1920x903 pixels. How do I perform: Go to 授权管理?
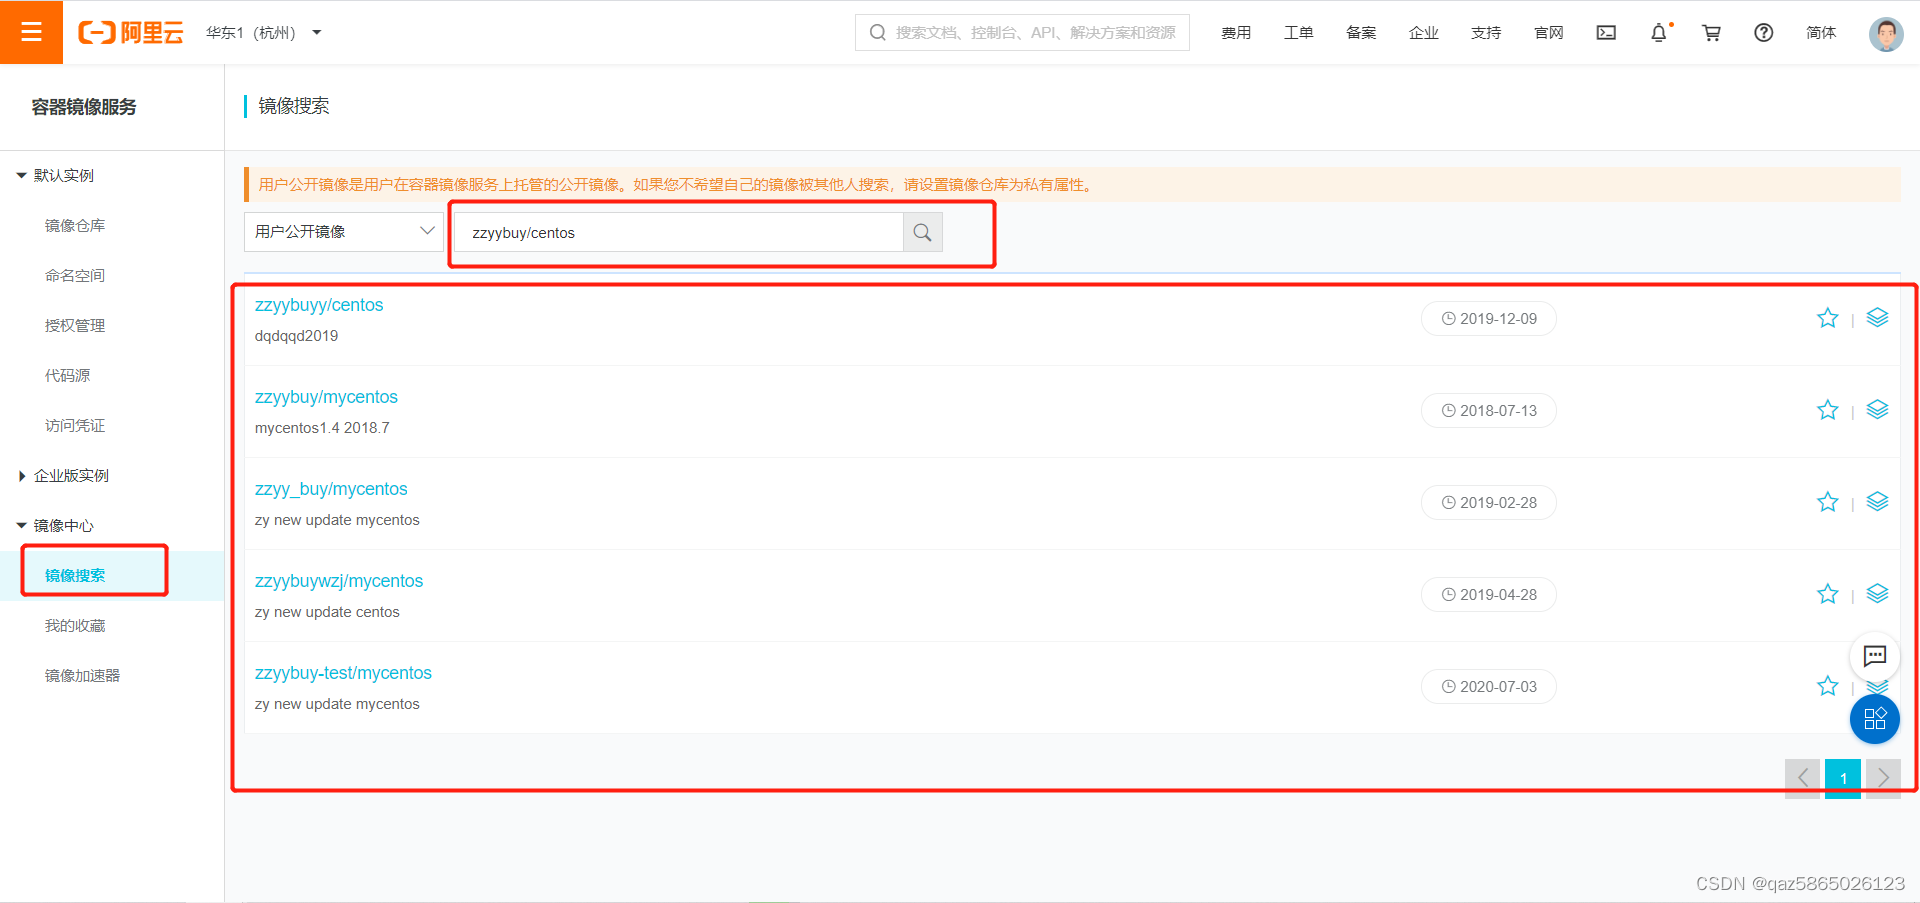75,326
